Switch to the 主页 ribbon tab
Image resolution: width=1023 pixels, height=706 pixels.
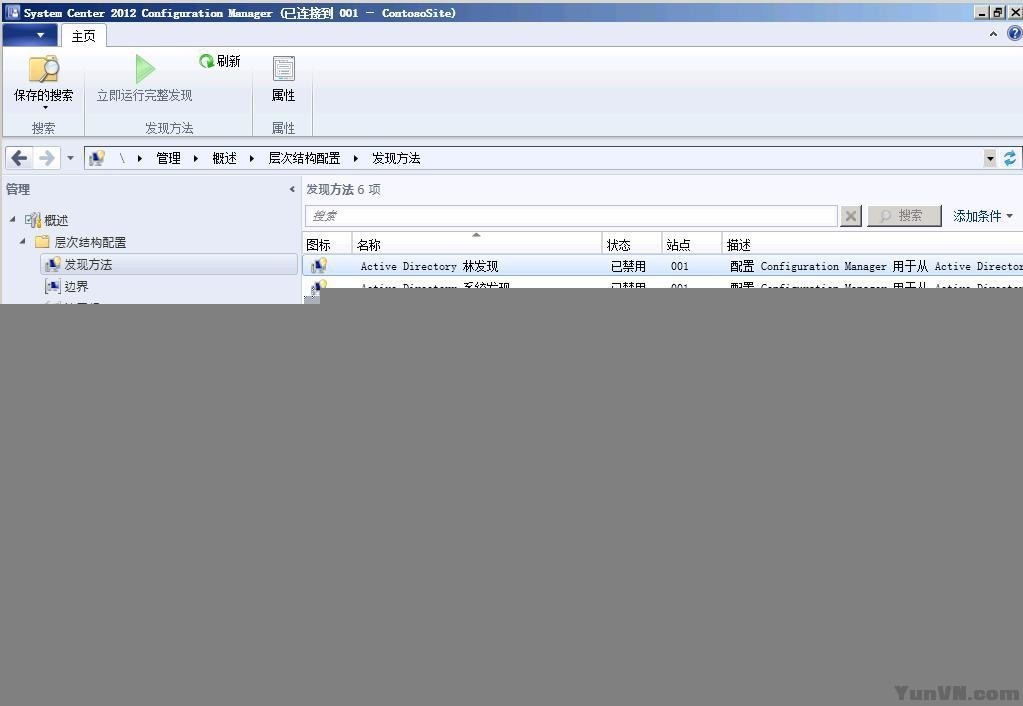pyautogui.click(x=84, y=36)
